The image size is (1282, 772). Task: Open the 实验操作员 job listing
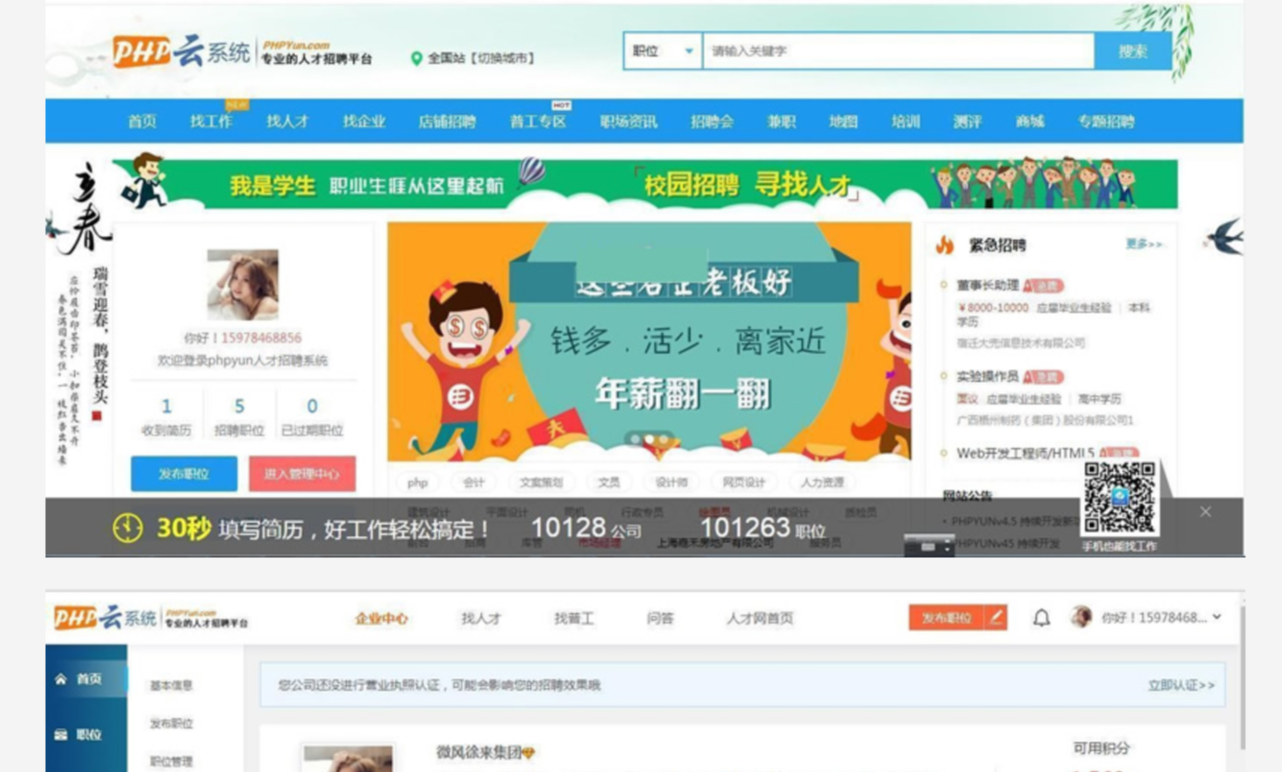click(987, 376)
